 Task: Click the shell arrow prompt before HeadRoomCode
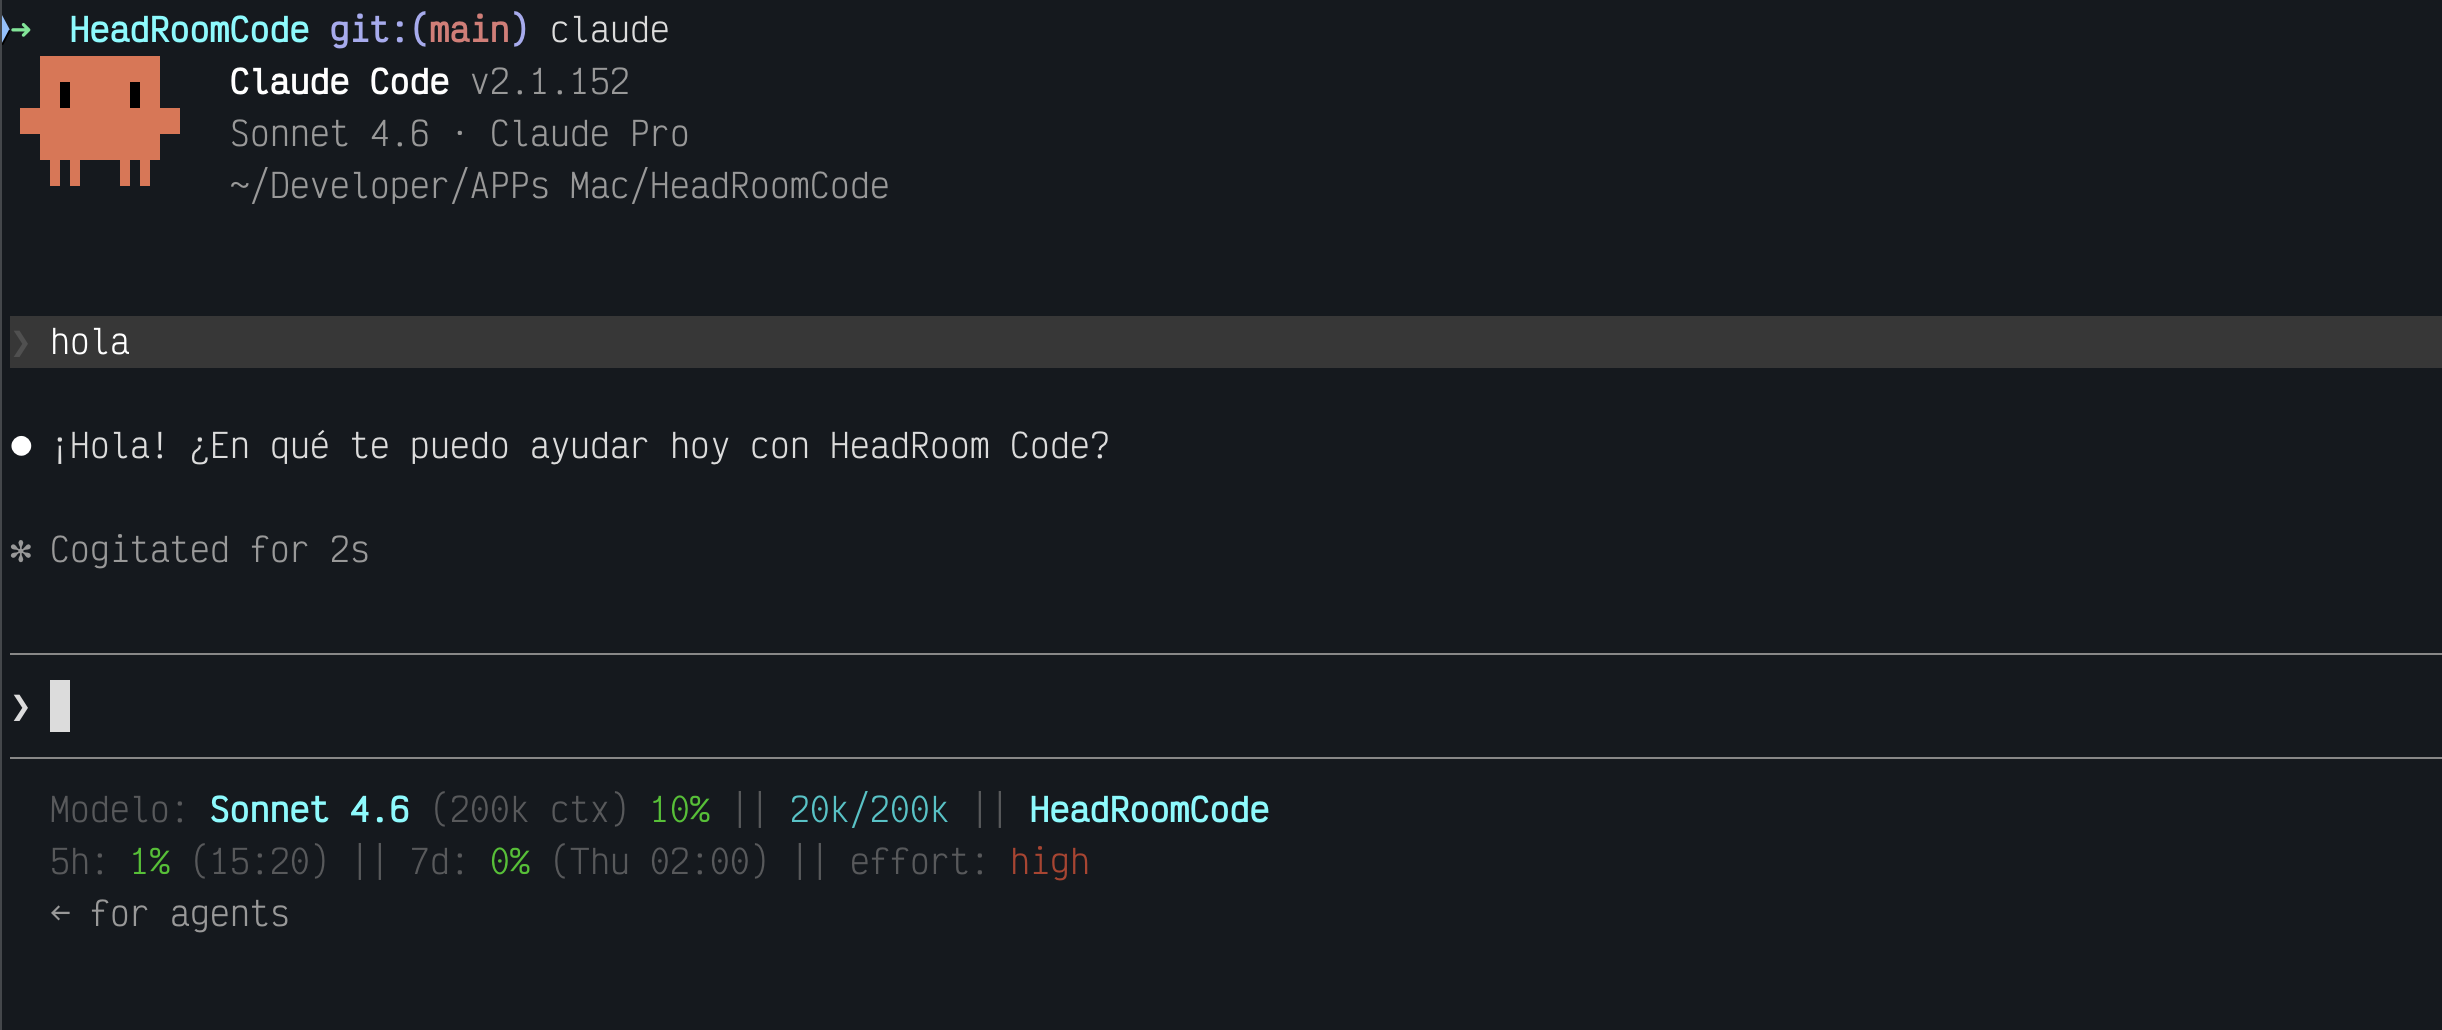coord(18,30)
